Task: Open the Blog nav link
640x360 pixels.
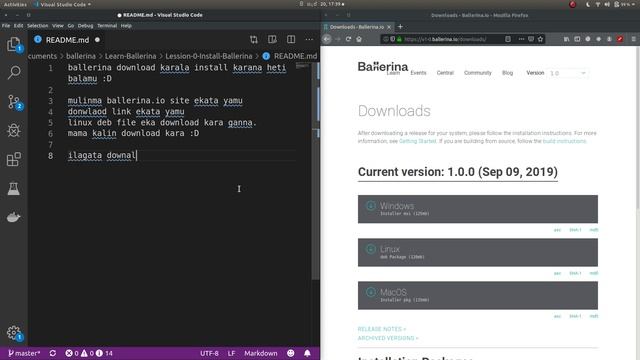Action: (x=507, y=73)
